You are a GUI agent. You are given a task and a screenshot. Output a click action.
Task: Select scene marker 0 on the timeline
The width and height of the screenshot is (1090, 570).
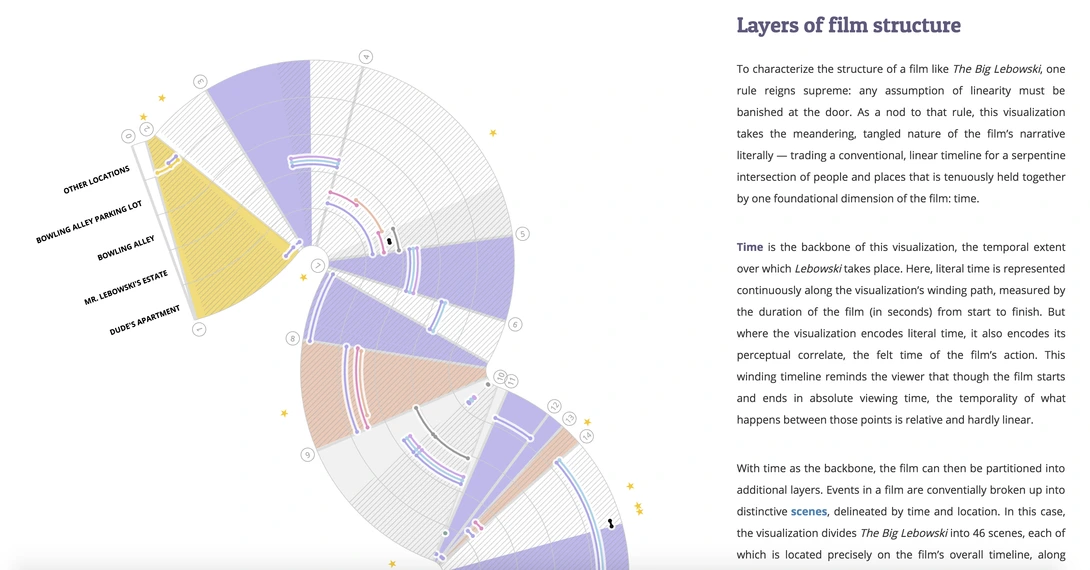(128, 136)
